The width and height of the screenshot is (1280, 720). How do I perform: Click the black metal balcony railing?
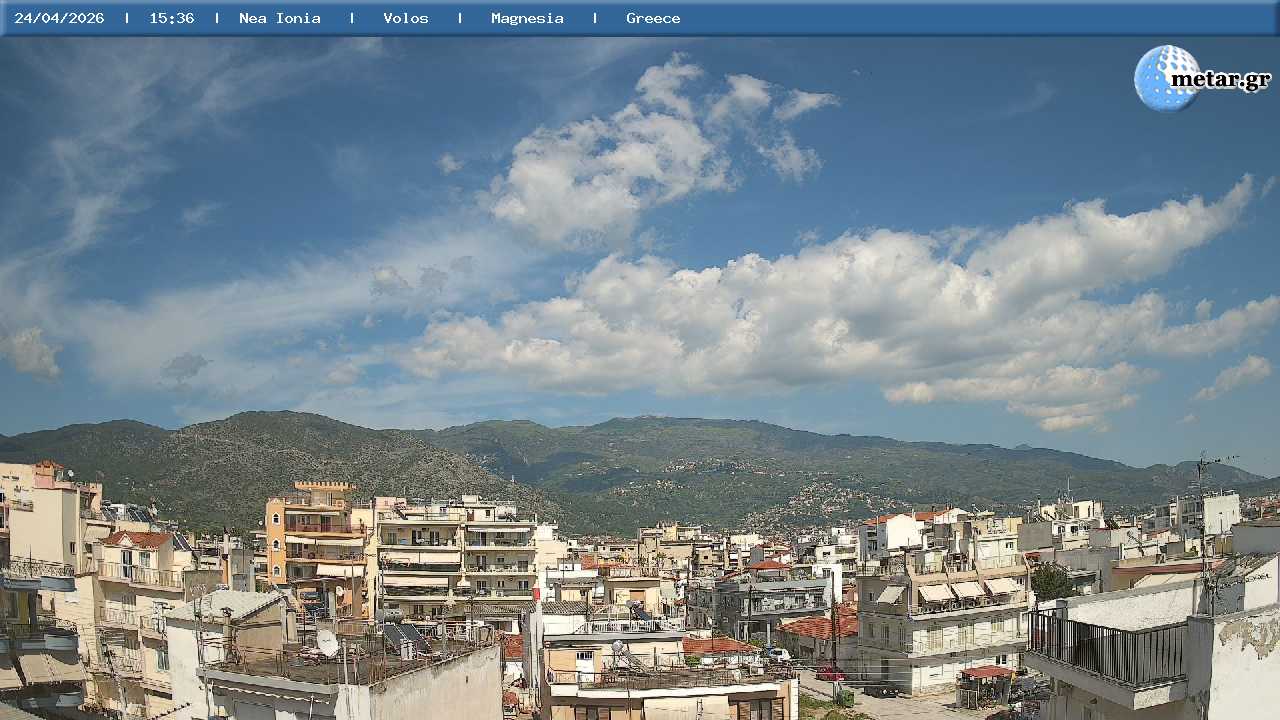pos(1107,648)
